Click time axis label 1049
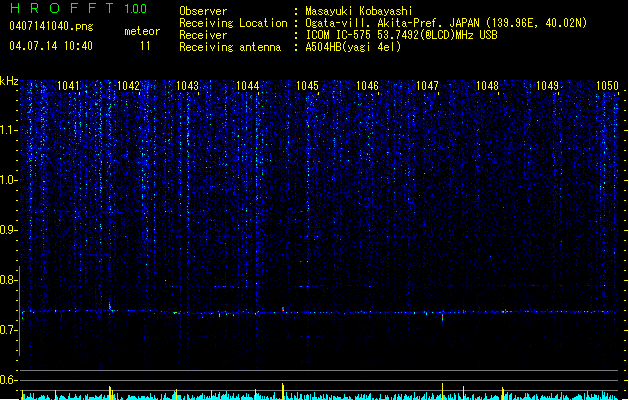This screenshot has height=400, width=629. pyautogui.click(x=547, y=85)
